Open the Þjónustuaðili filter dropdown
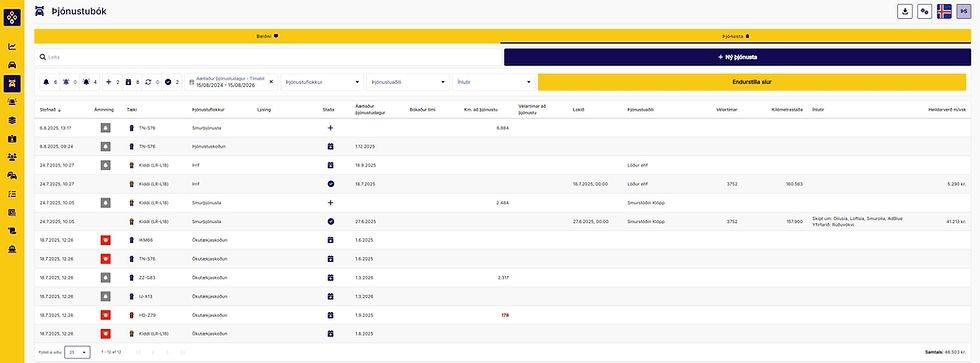This screenshot has height=363, width=980. [x=408, y=82]
